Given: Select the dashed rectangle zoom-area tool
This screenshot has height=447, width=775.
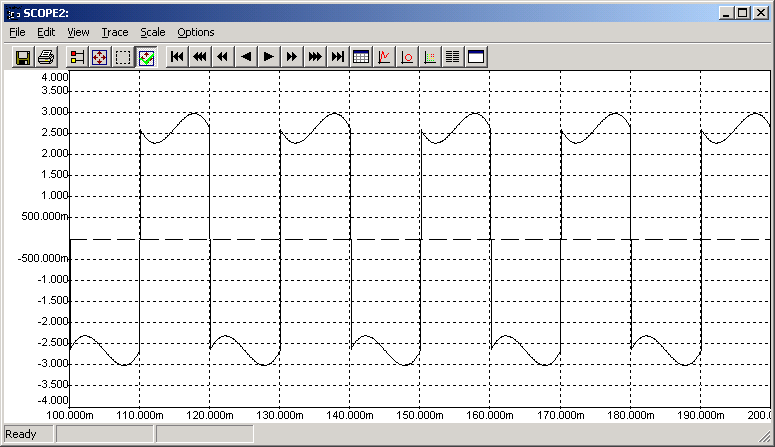Looking at the screenshot, I should click(x=123, y=57).
